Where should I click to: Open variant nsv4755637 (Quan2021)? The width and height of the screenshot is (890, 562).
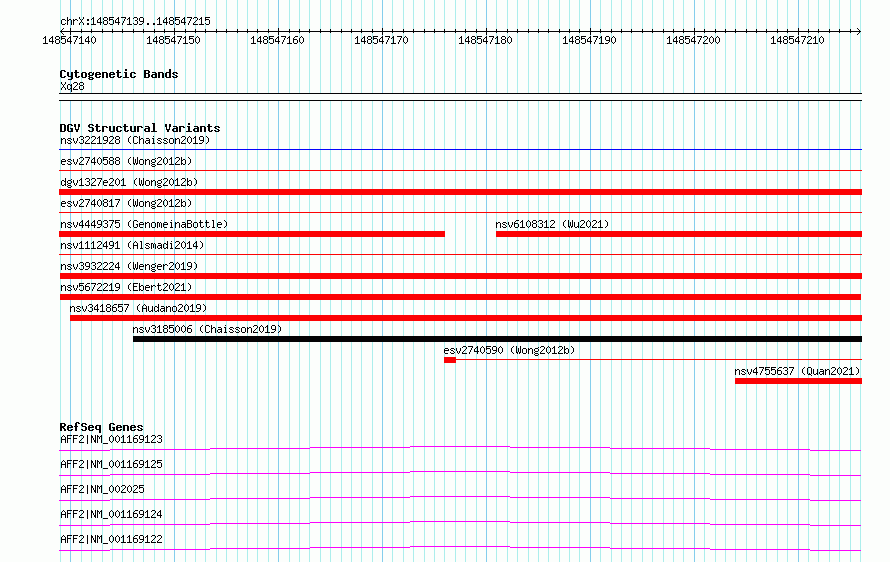click(797, 371)
